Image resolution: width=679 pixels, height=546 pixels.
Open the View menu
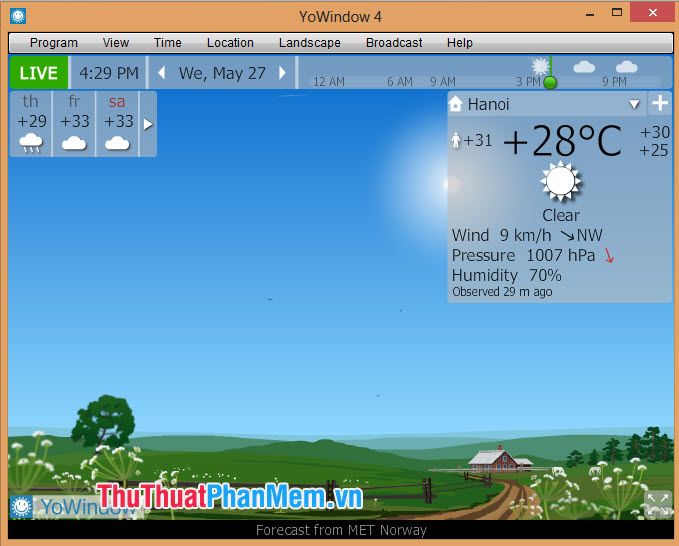116,43
